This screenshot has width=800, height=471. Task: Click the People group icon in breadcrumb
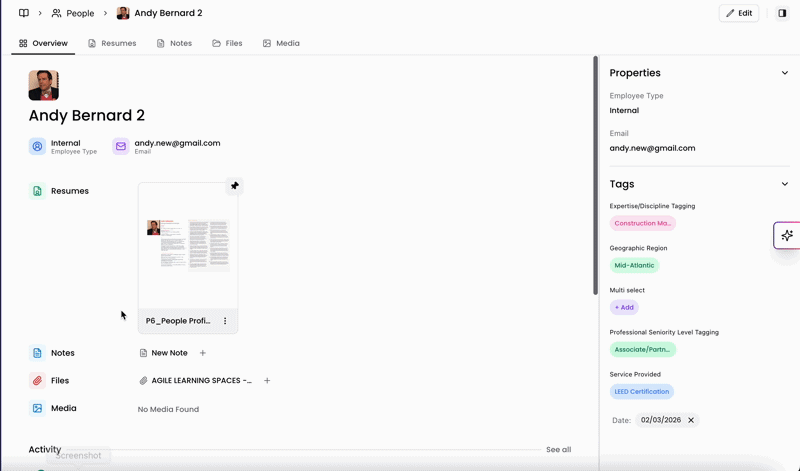[57, 13]
